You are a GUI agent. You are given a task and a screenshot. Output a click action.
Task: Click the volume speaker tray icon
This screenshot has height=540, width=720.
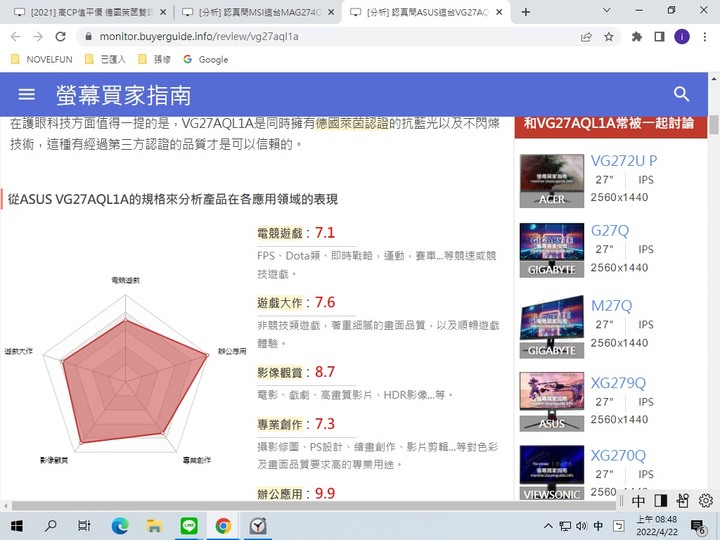(x=581, y=526)
